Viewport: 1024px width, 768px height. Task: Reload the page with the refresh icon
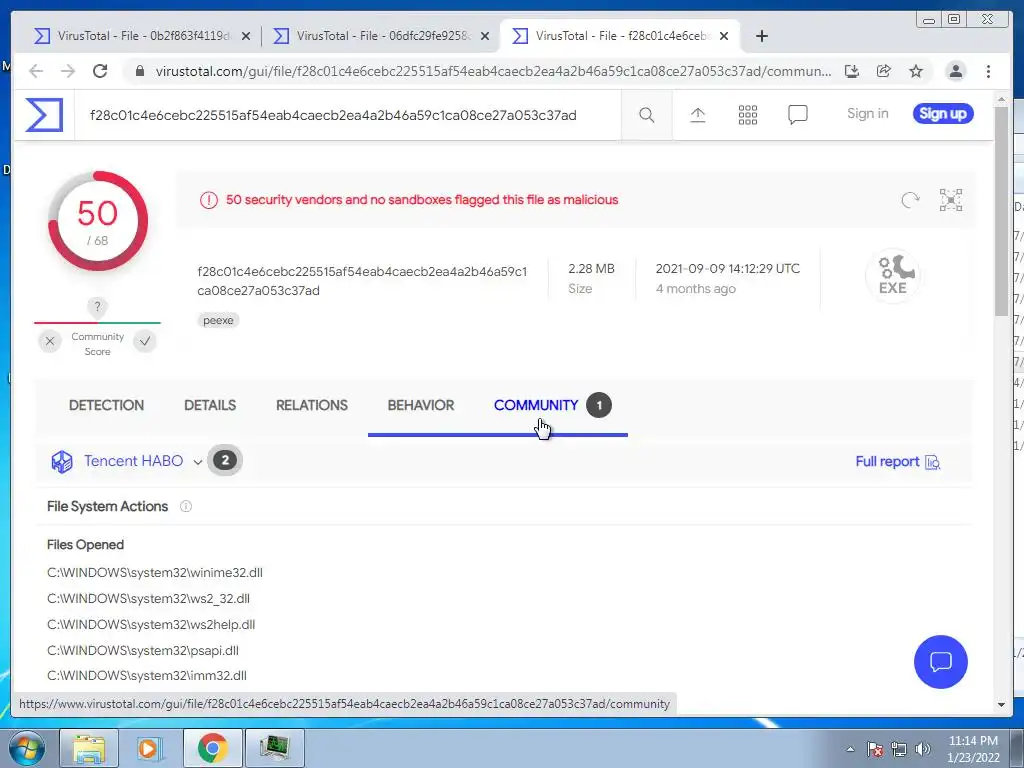(x=100, y=71)
